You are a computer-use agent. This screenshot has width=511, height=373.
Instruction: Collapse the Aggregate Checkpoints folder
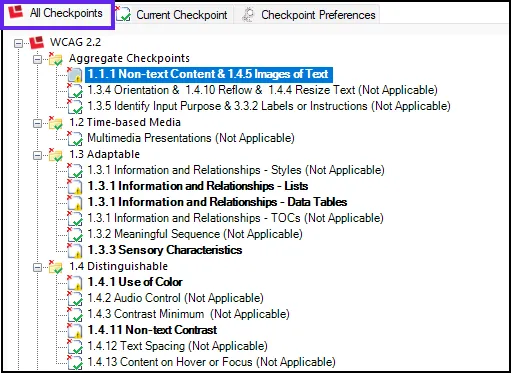(37, 59)
